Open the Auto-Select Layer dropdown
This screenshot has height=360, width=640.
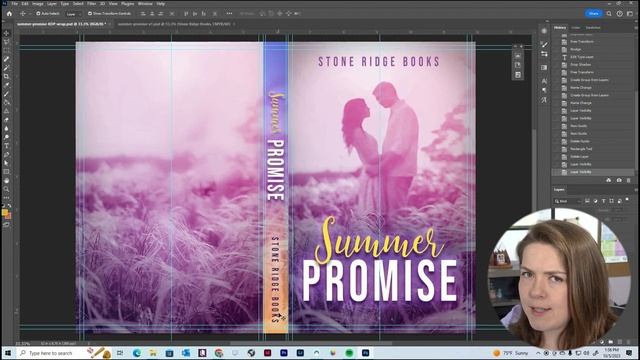[x=73, y=14]
